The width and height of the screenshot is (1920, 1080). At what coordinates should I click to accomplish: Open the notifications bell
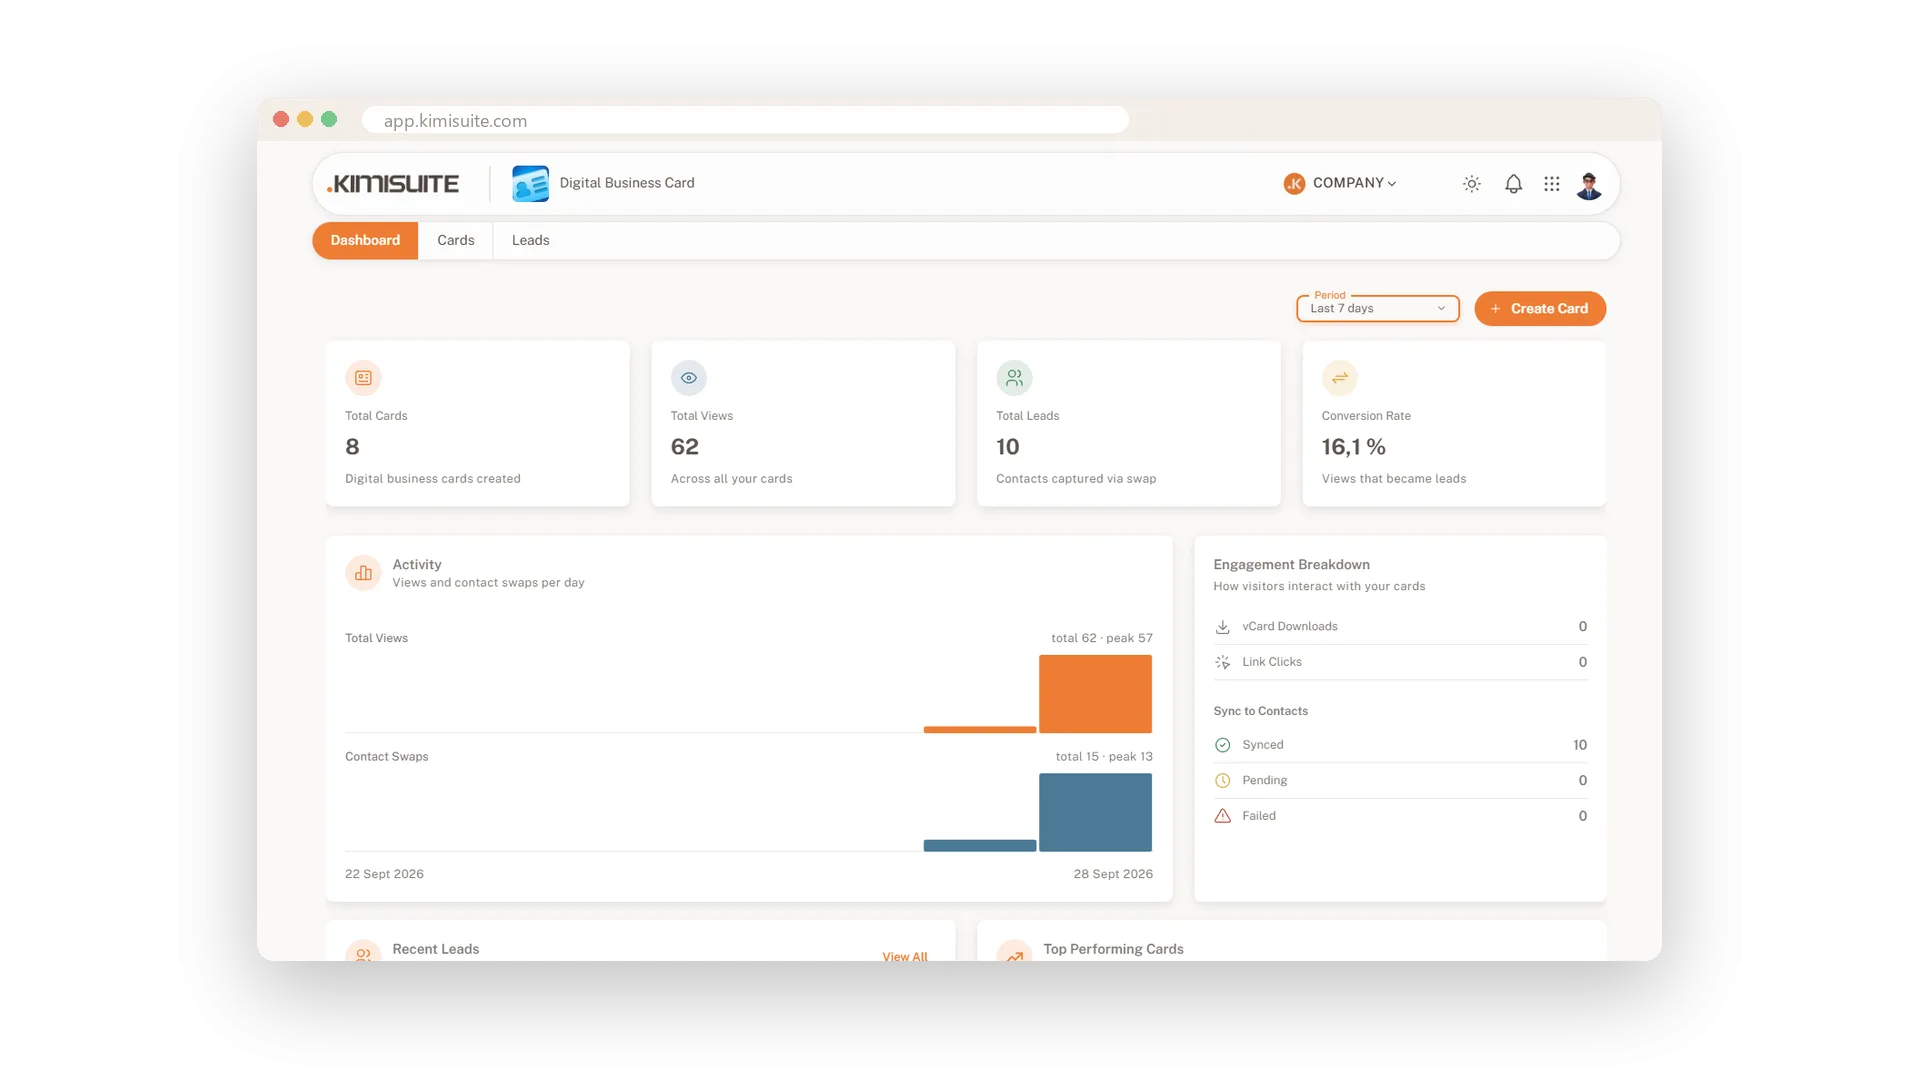[x=1514, y=184]
